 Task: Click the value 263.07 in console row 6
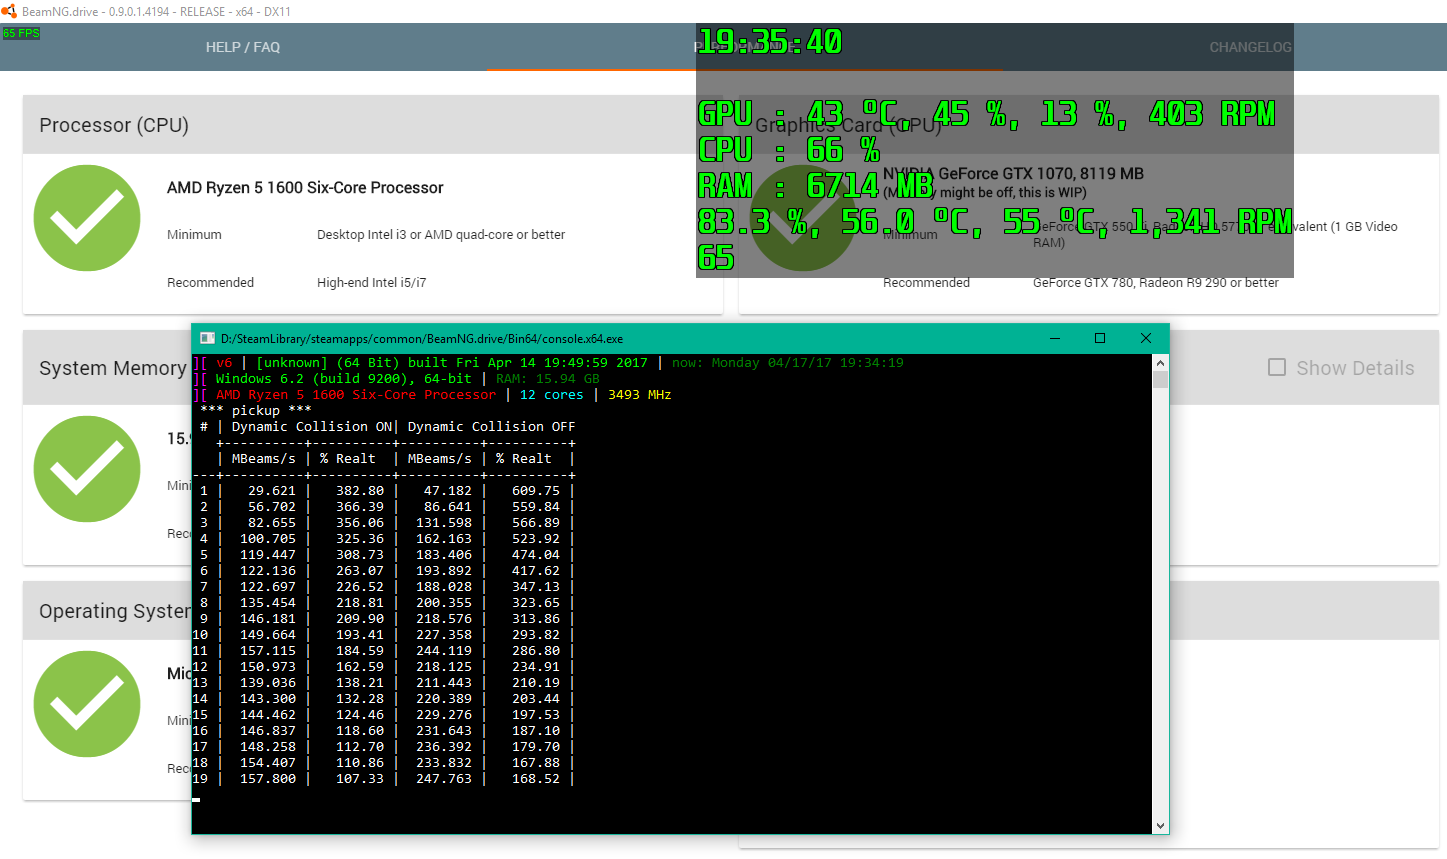pyautogui.click(x=360, y=571)
